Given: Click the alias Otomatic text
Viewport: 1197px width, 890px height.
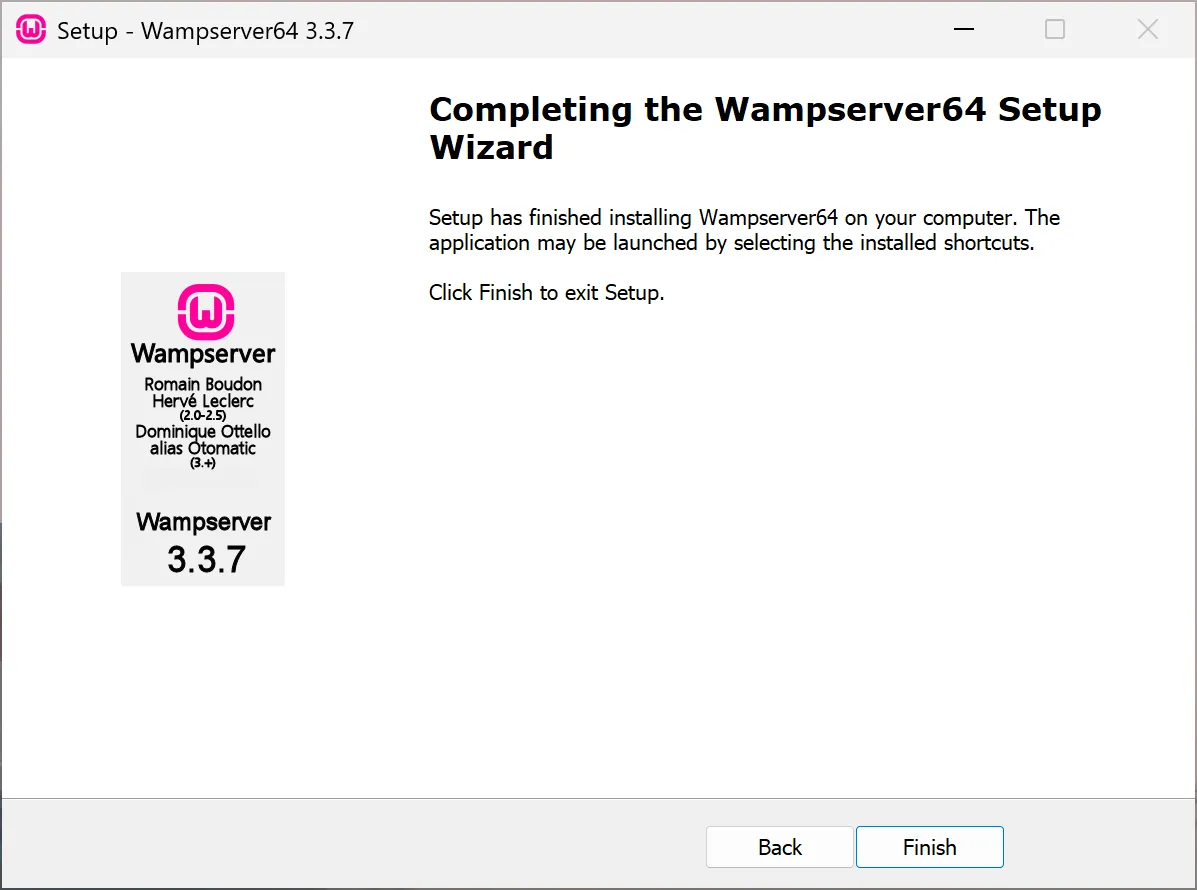Looking at the screenshot, I should [x=203, y=448].
